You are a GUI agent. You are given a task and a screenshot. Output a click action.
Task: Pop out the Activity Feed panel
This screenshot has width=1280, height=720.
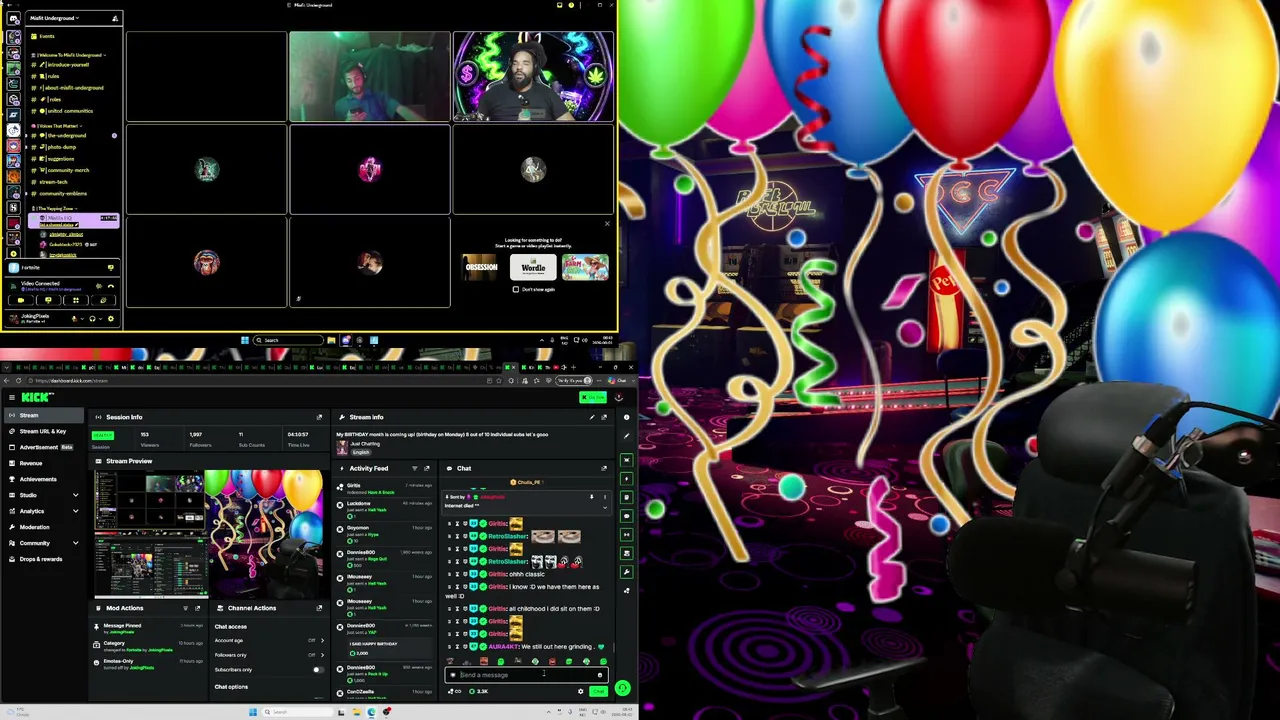point(427,468)
